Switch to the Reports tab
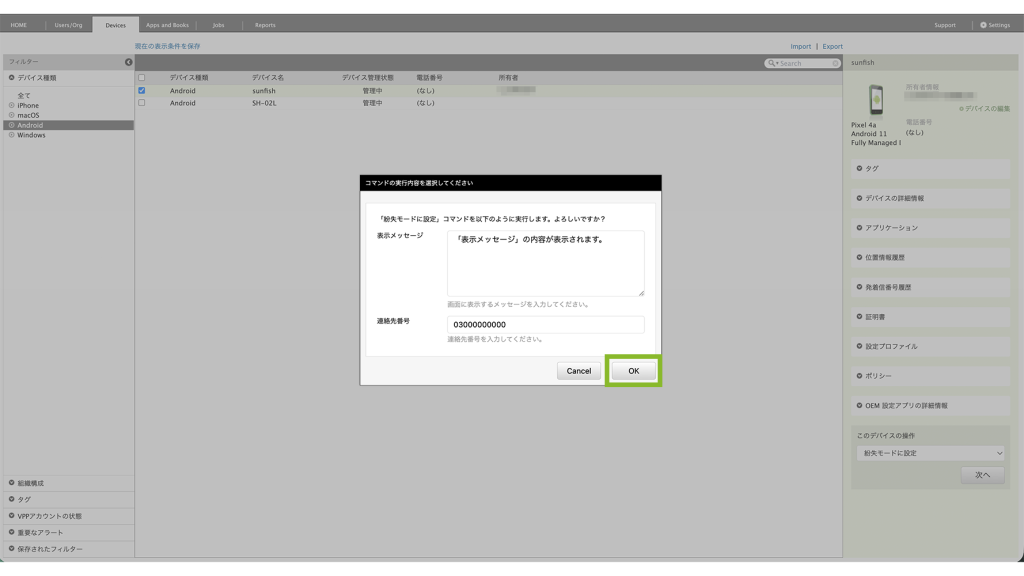The height and width of the screenshot is (576, 1024). (265, 25)
